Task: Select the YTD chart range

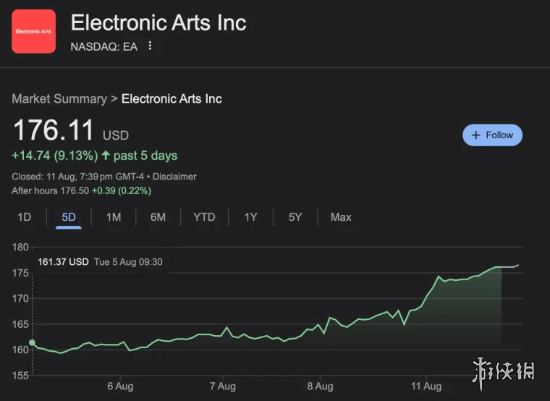Action: click(204, 217)
